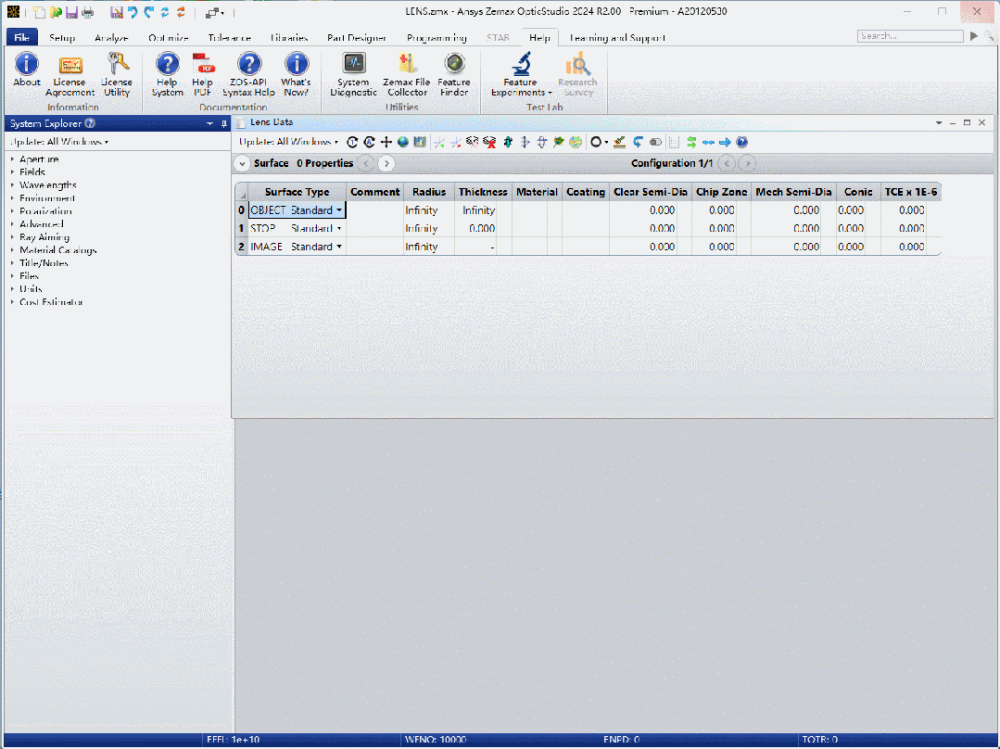1000x749 pixels.
Task: Click the Radius column header
Action: coord(429,192)
